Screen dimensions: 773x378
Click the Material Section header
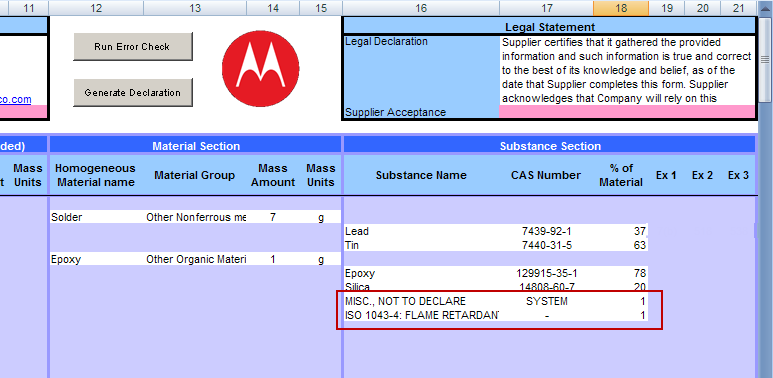click(x=196, y=146)
